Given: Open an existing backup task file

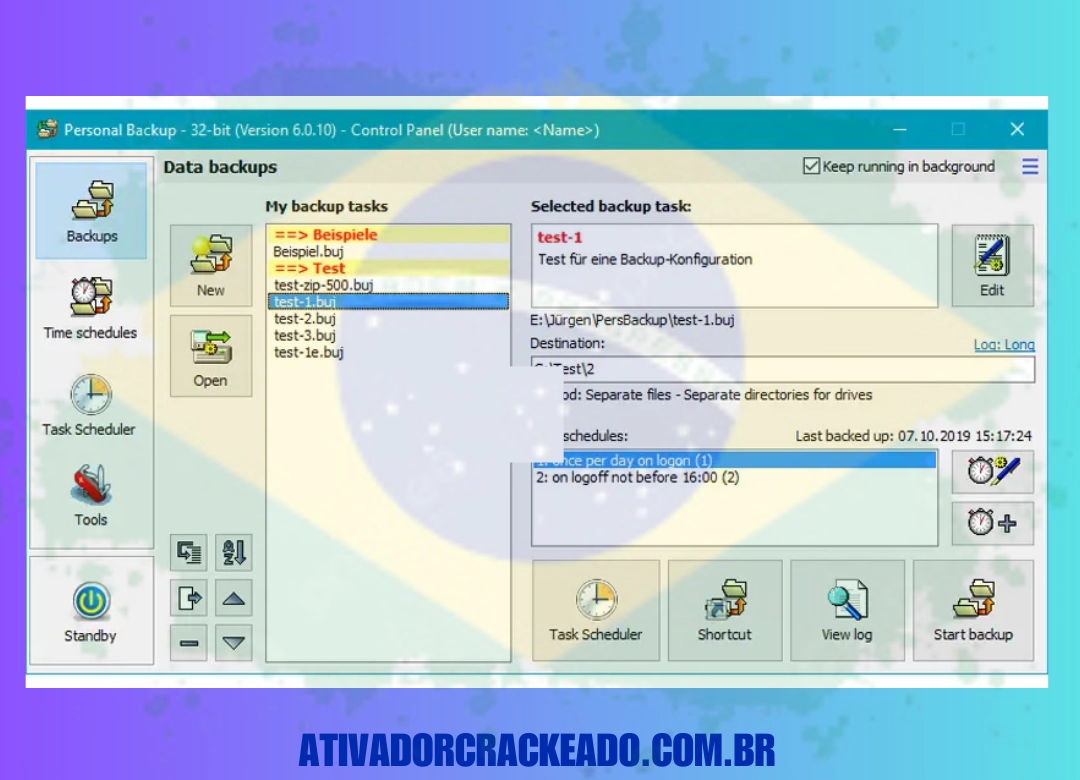Looking at the screenshot, I should 211,356.
